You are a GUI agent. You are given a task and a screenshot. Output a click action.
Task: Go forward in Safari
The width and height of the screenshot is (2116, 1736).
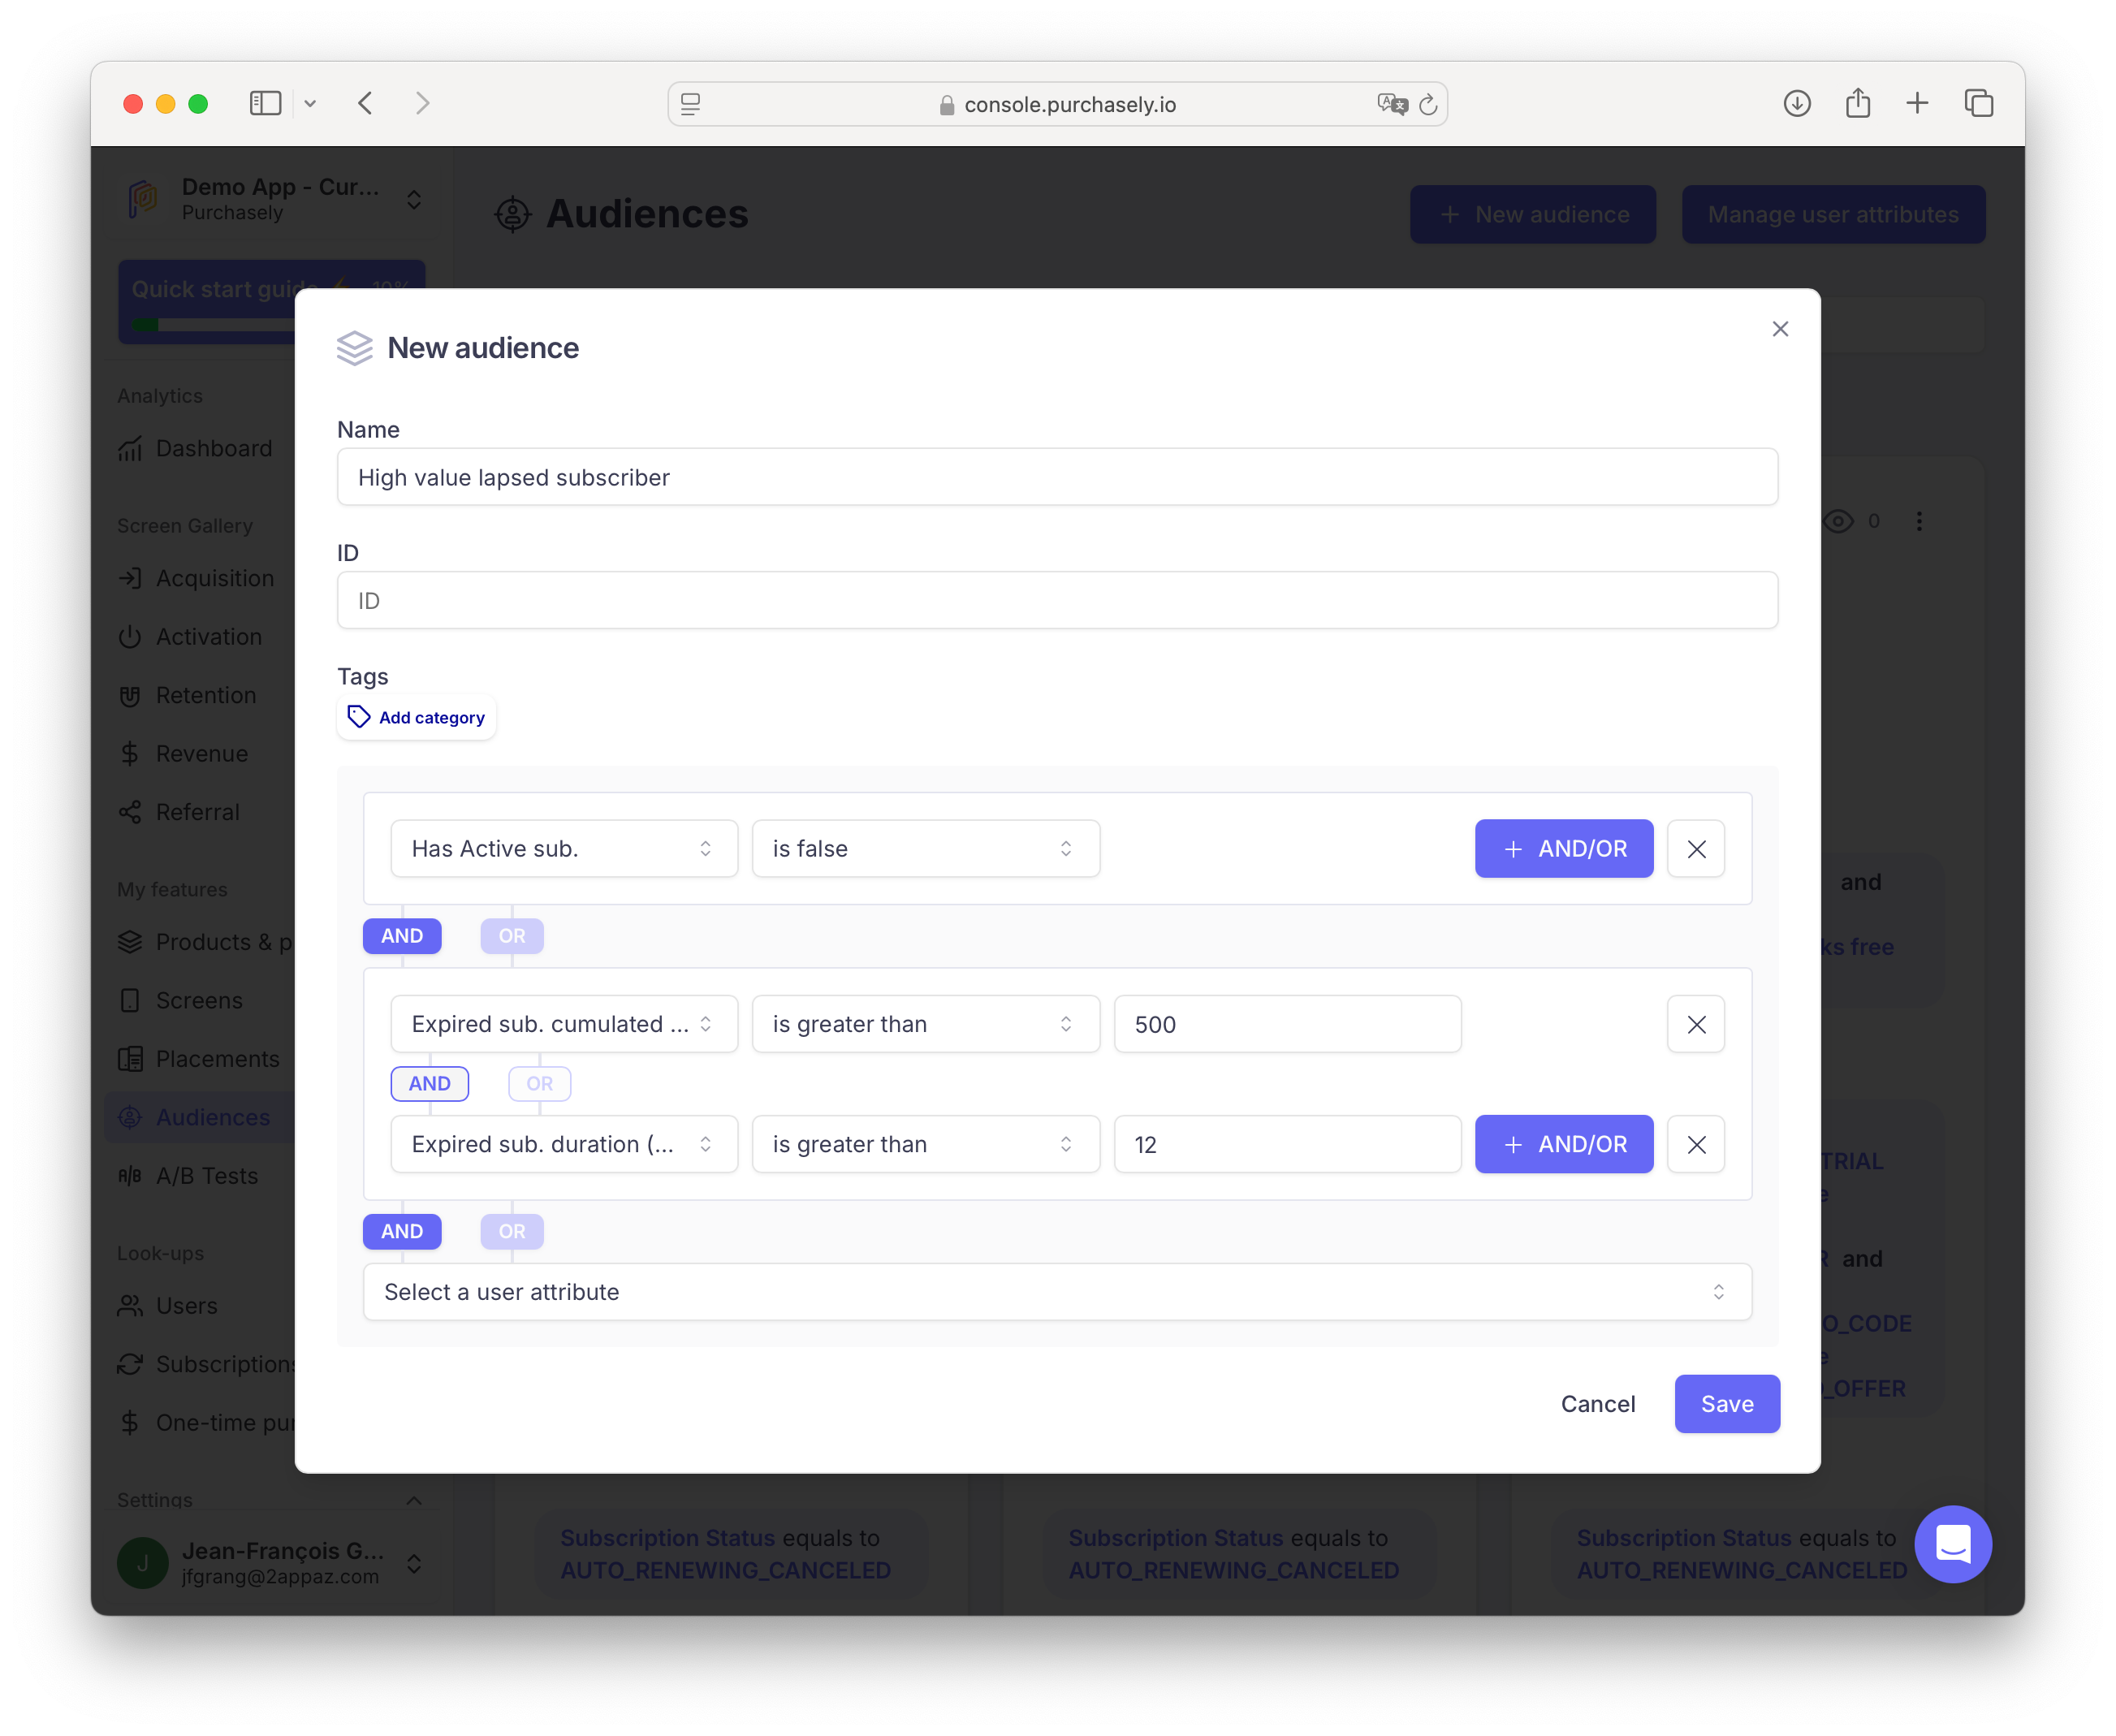pyautogui.click(x=422, y=103)
